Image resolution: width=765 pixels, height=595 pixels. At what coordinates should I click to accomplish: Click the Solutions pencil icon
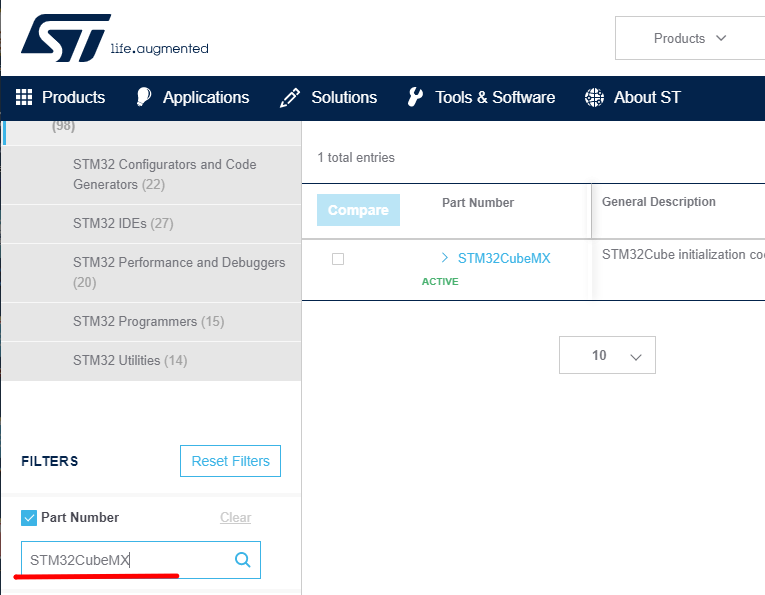click(290, 97)
